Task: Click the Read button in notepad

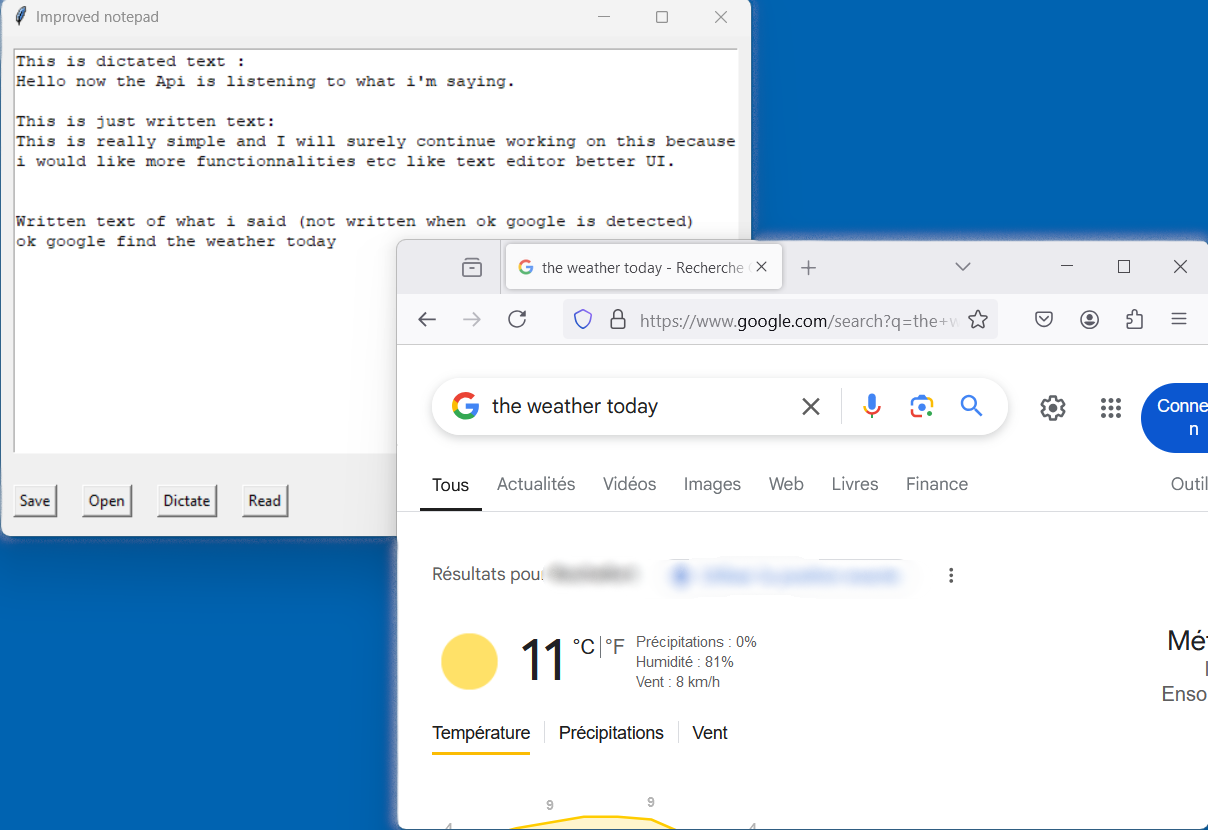Action: [265, 501]
